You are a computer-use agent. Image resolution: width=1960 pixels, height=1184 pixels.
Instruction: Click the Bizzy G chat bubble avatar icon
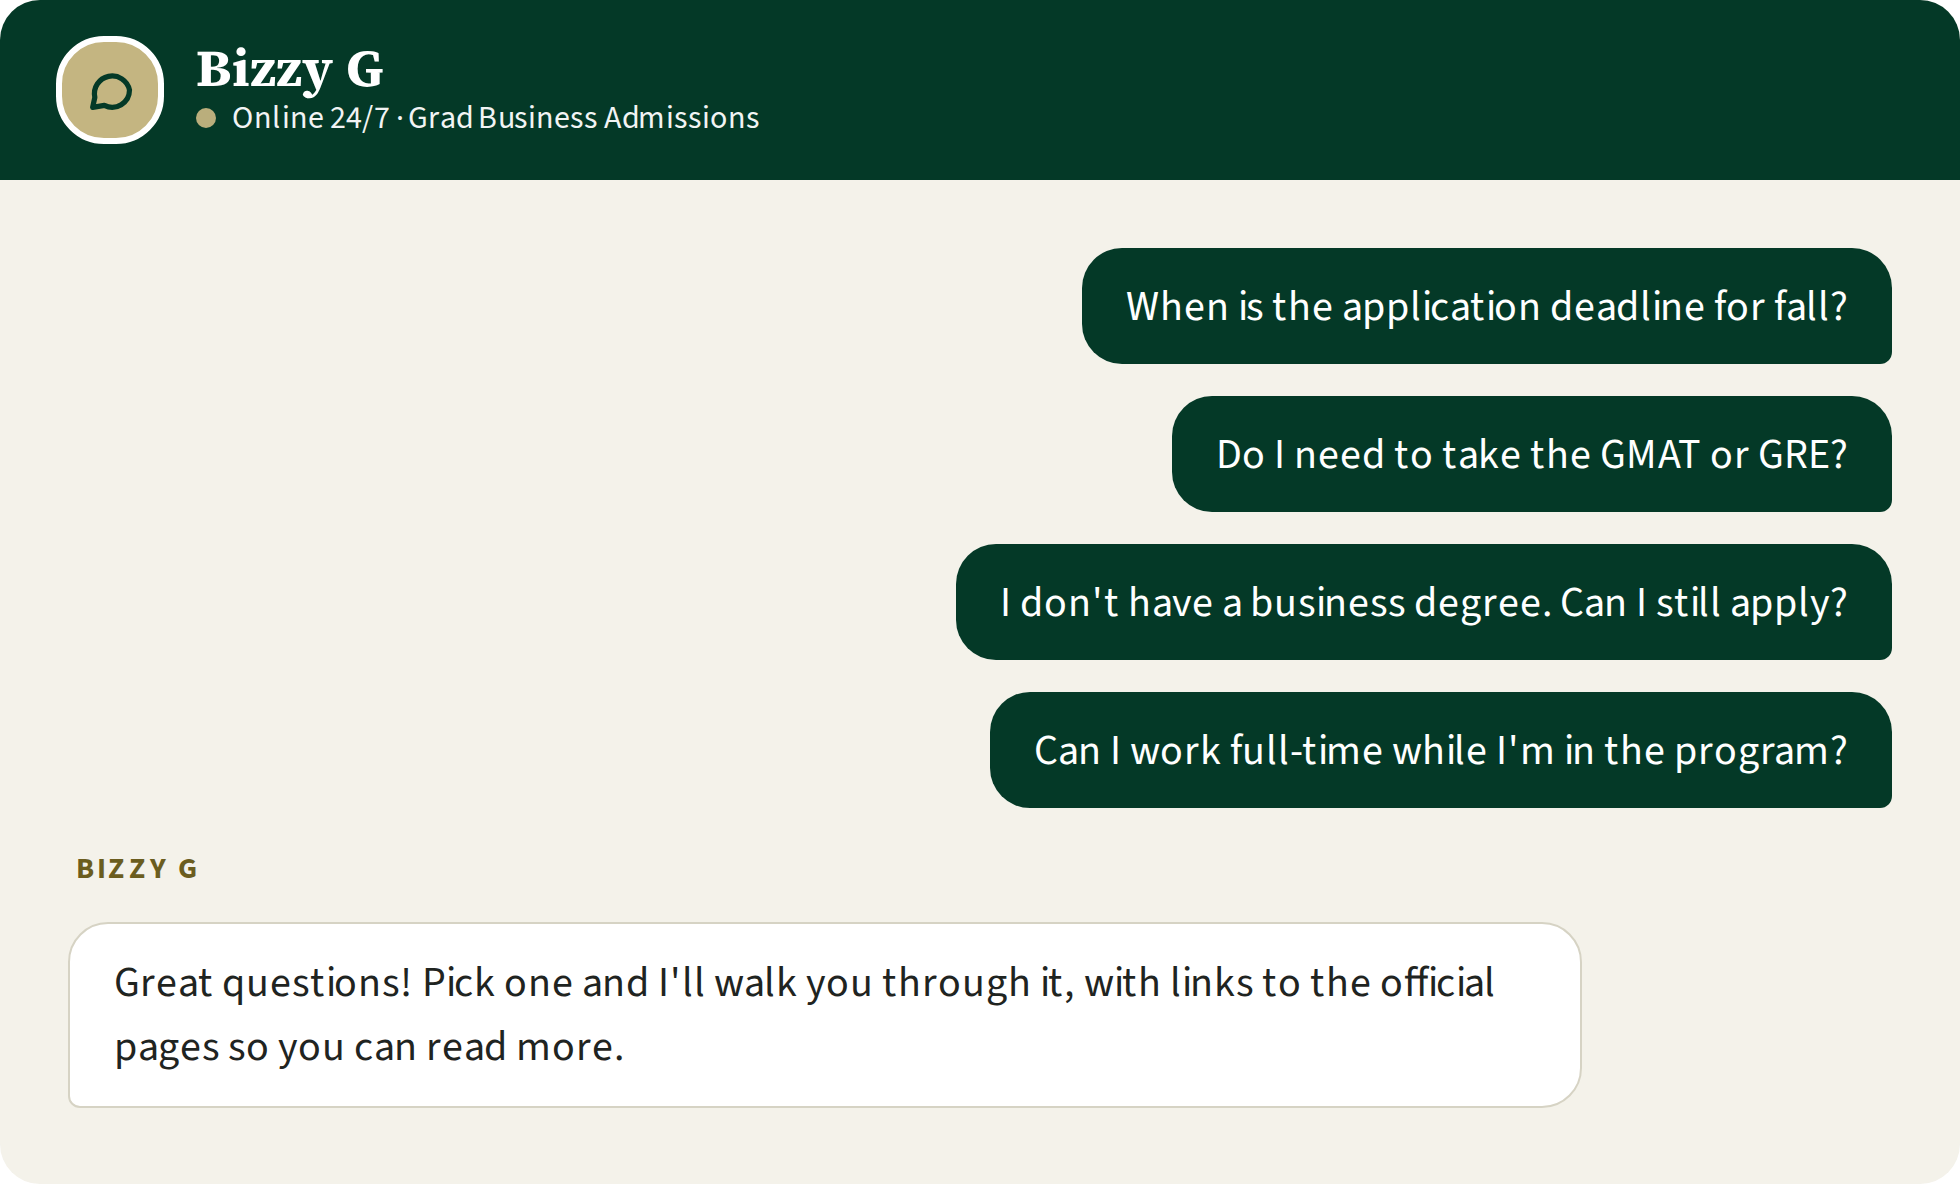(110, 90)
